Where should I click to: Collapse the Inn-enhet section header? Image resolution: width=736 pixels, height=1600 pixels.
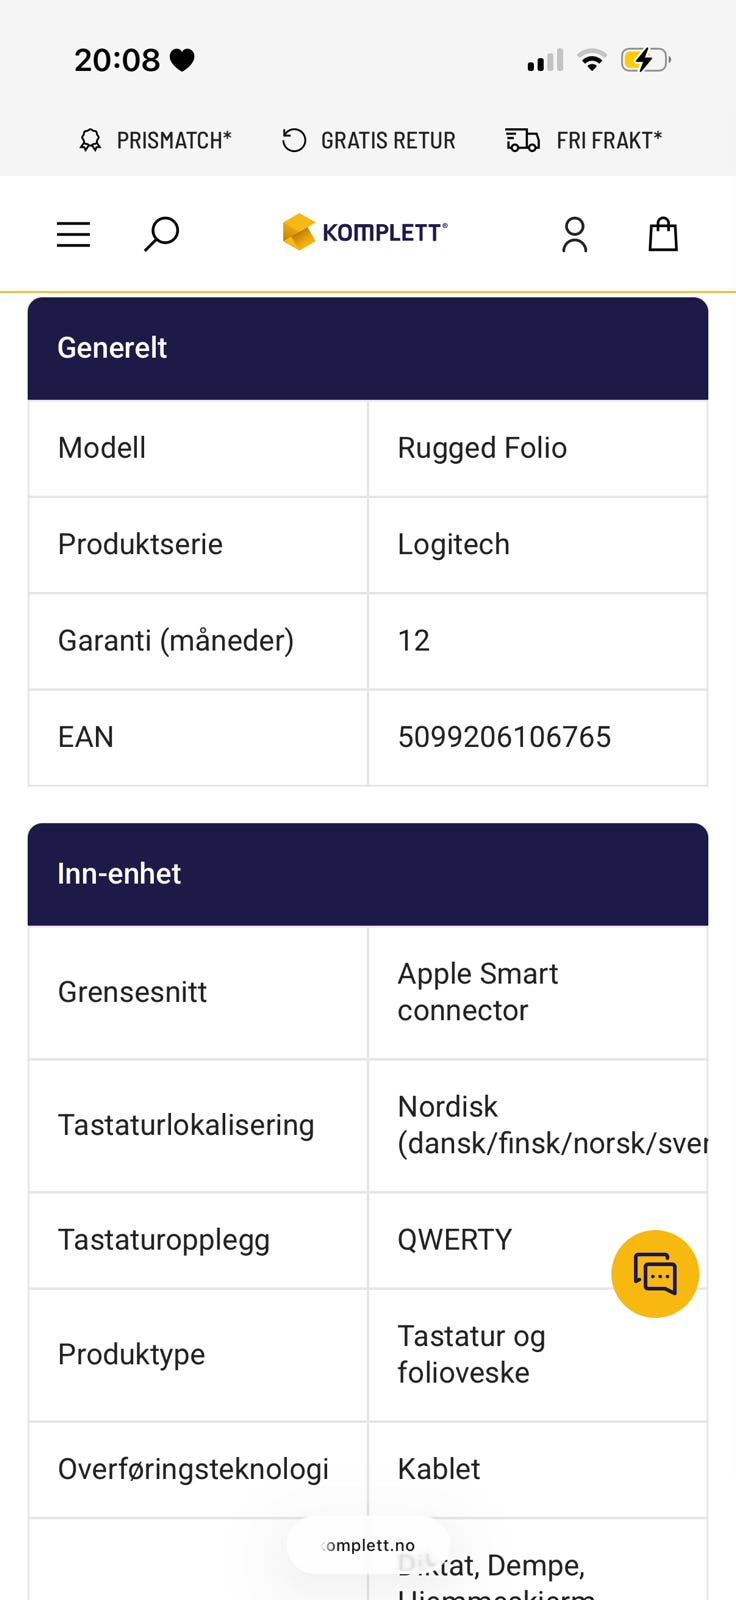(x=368, y=874)
